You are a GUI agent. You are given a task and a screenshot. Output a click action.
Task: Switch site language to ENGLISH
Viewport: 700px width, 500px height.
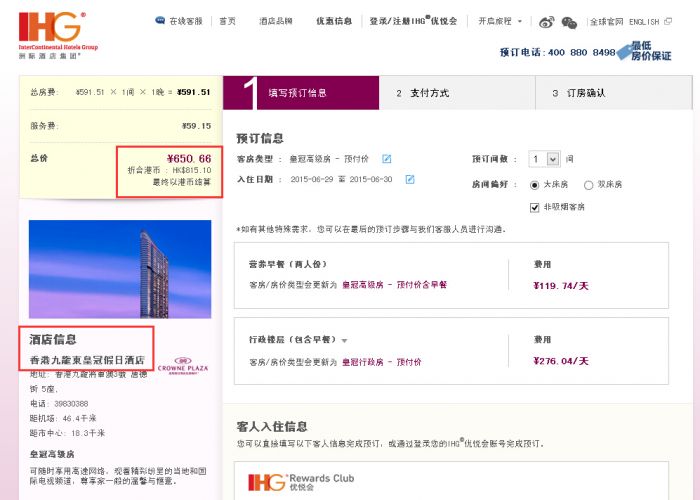coord(644,21)
